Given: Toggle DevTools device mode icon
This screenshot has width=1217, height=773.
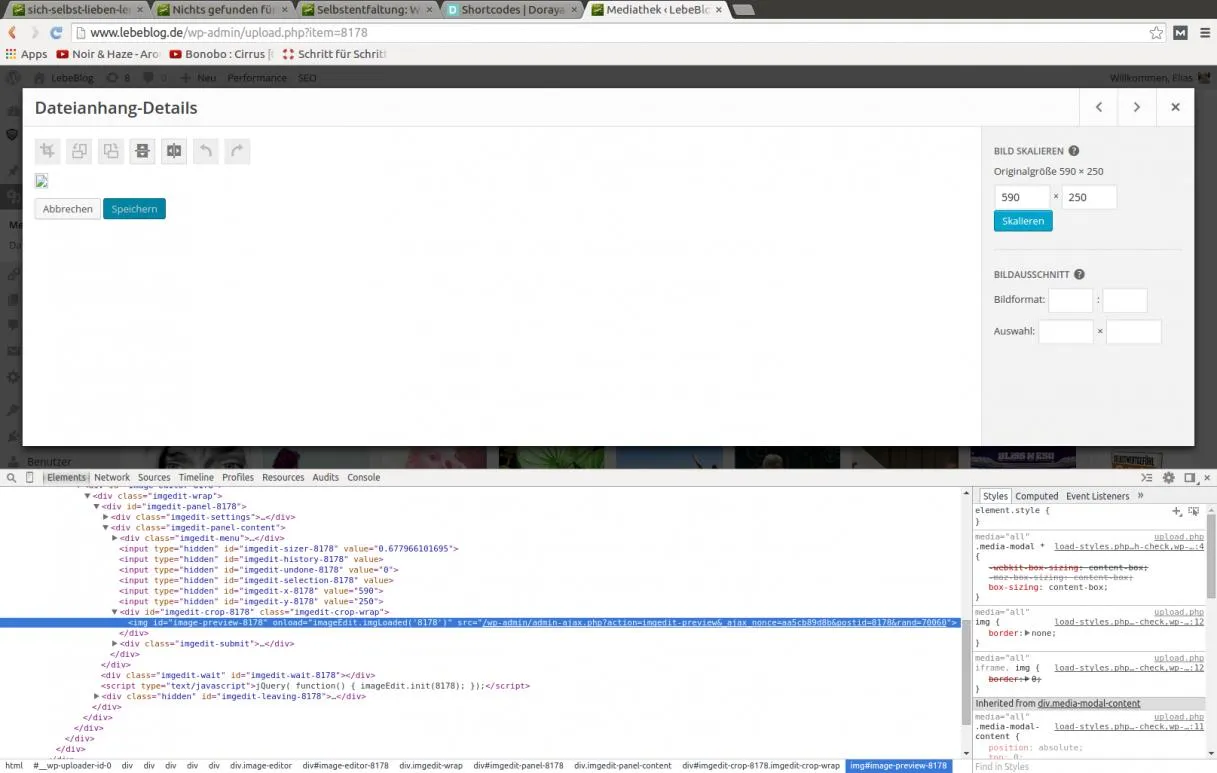Looking at the screenshot, I should (x=29, y=478).
